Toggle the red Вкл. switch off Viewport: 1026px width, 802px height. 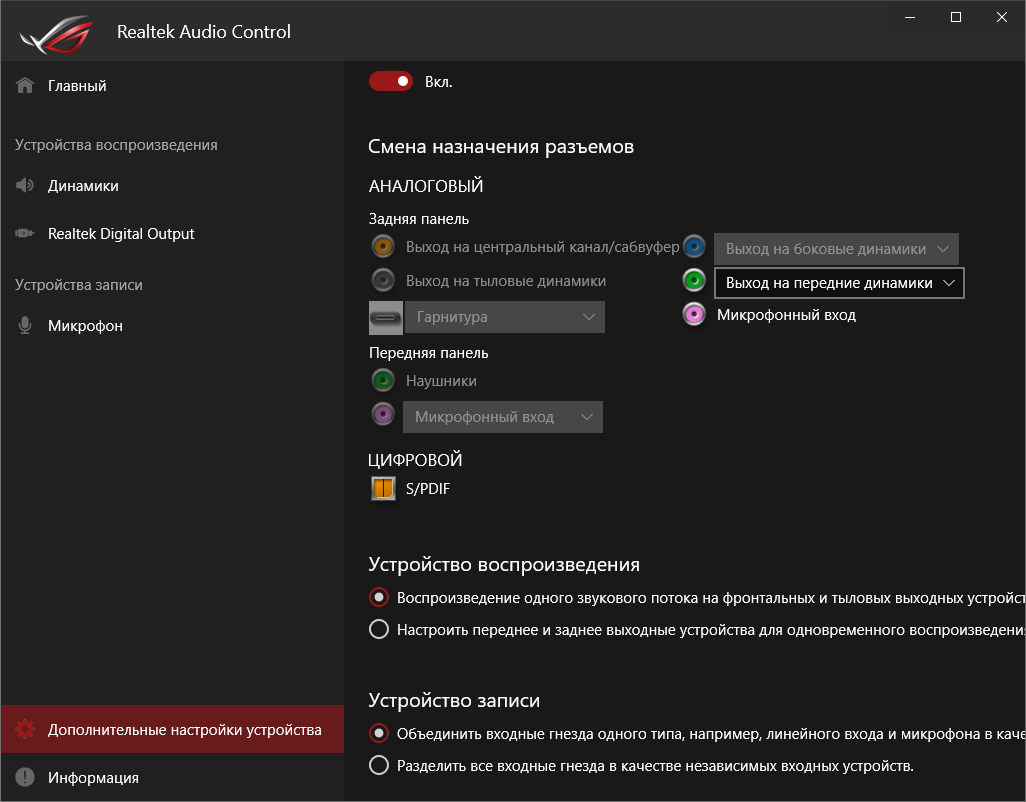pyautogui.click(x=390, y=81)
